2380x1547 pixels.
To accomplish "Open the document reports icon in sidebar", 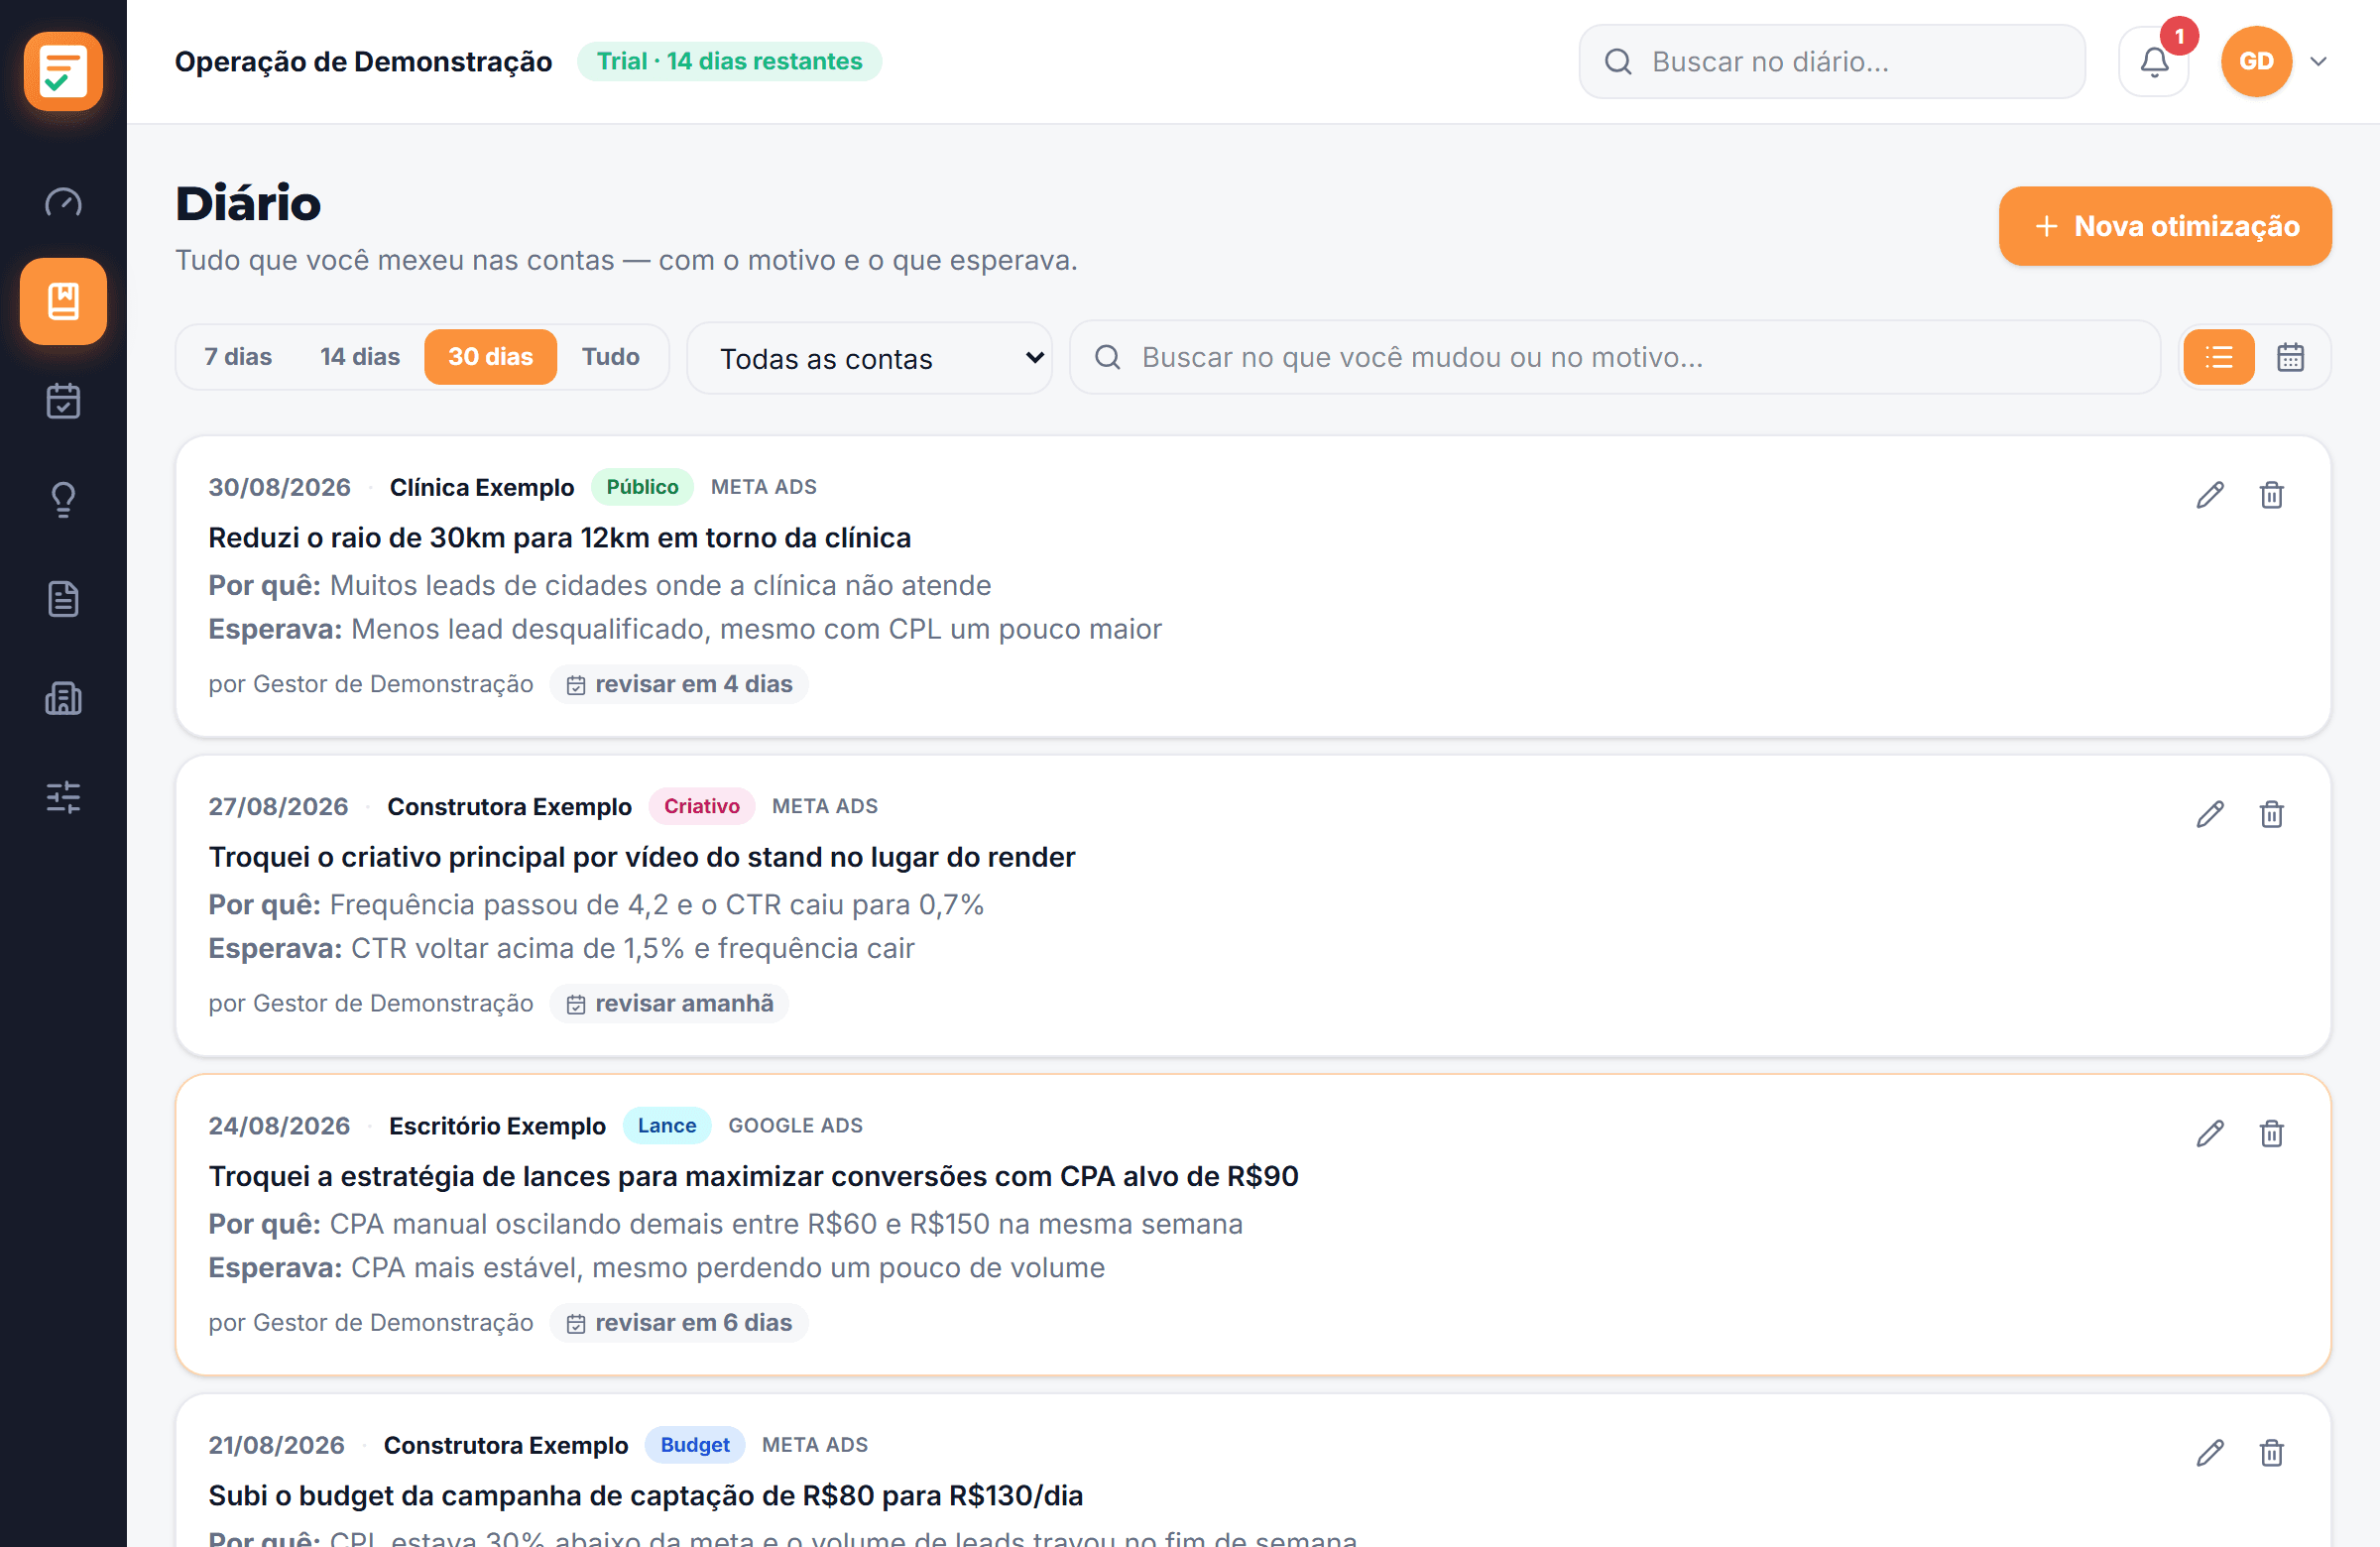I will [x=63, y=599].
